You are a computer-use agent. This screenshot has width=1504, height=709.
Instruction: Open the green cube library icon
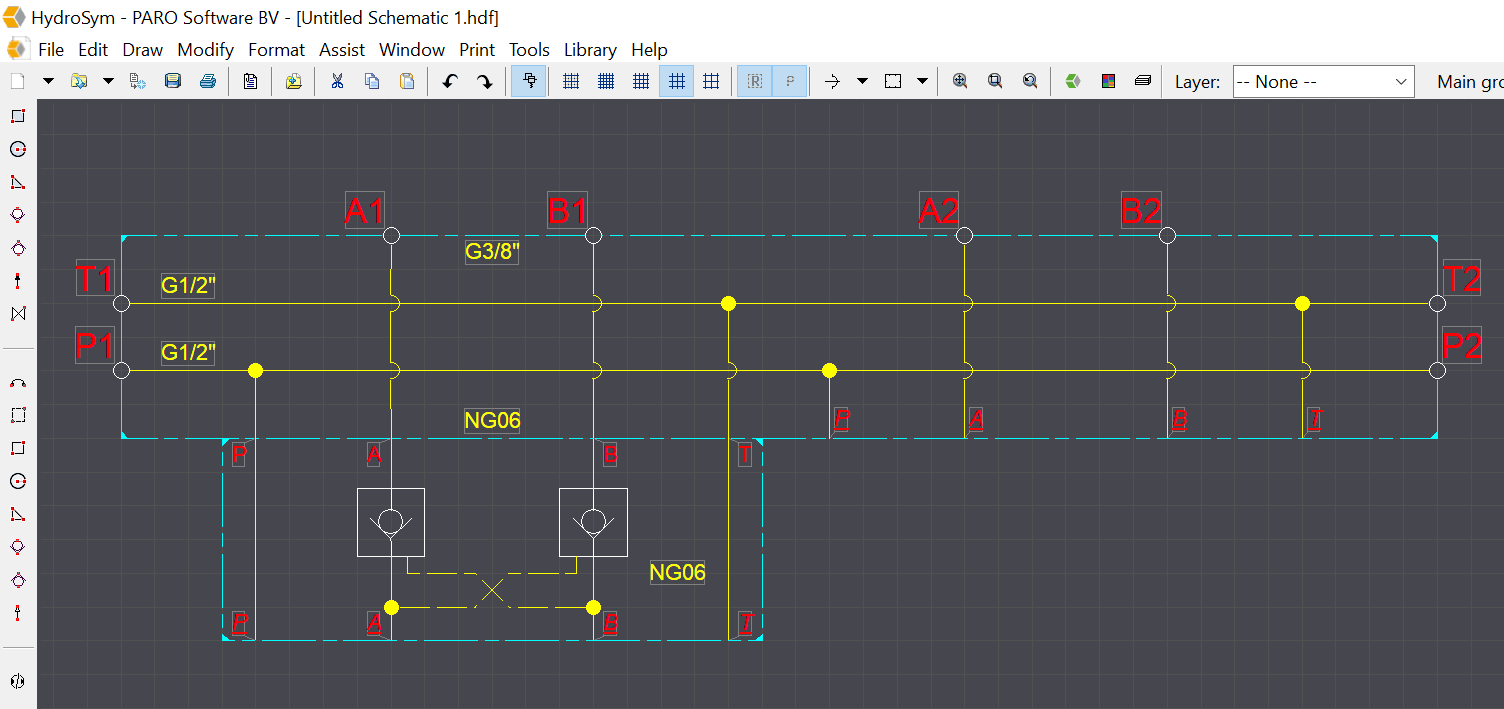(1073, 81)
